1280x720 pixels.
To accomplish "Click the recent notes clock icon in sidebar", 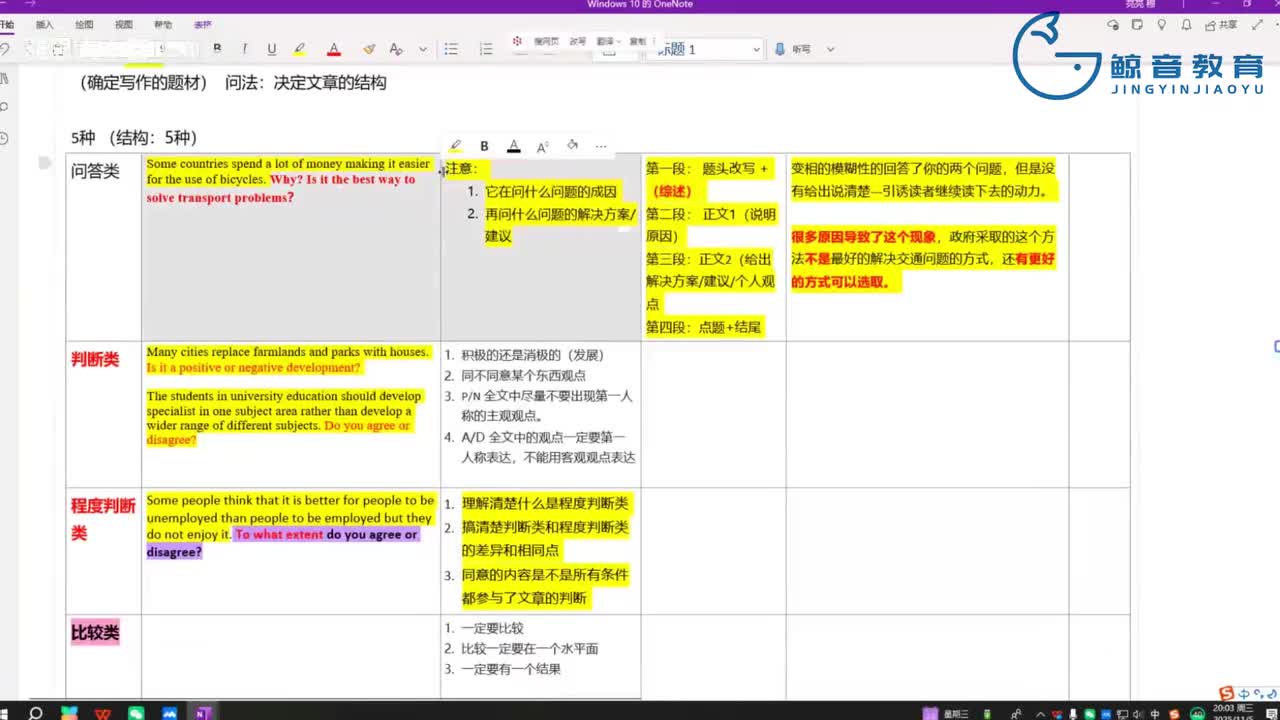I will click(x=5, y=138).
